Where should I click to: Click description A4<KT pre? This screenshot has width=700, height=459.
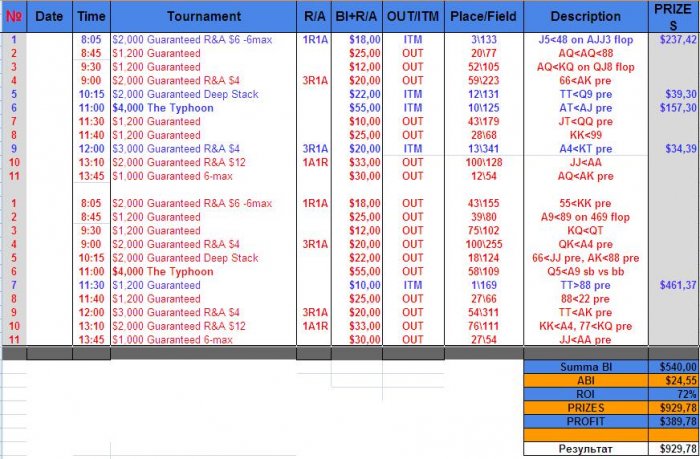point(586,149)
